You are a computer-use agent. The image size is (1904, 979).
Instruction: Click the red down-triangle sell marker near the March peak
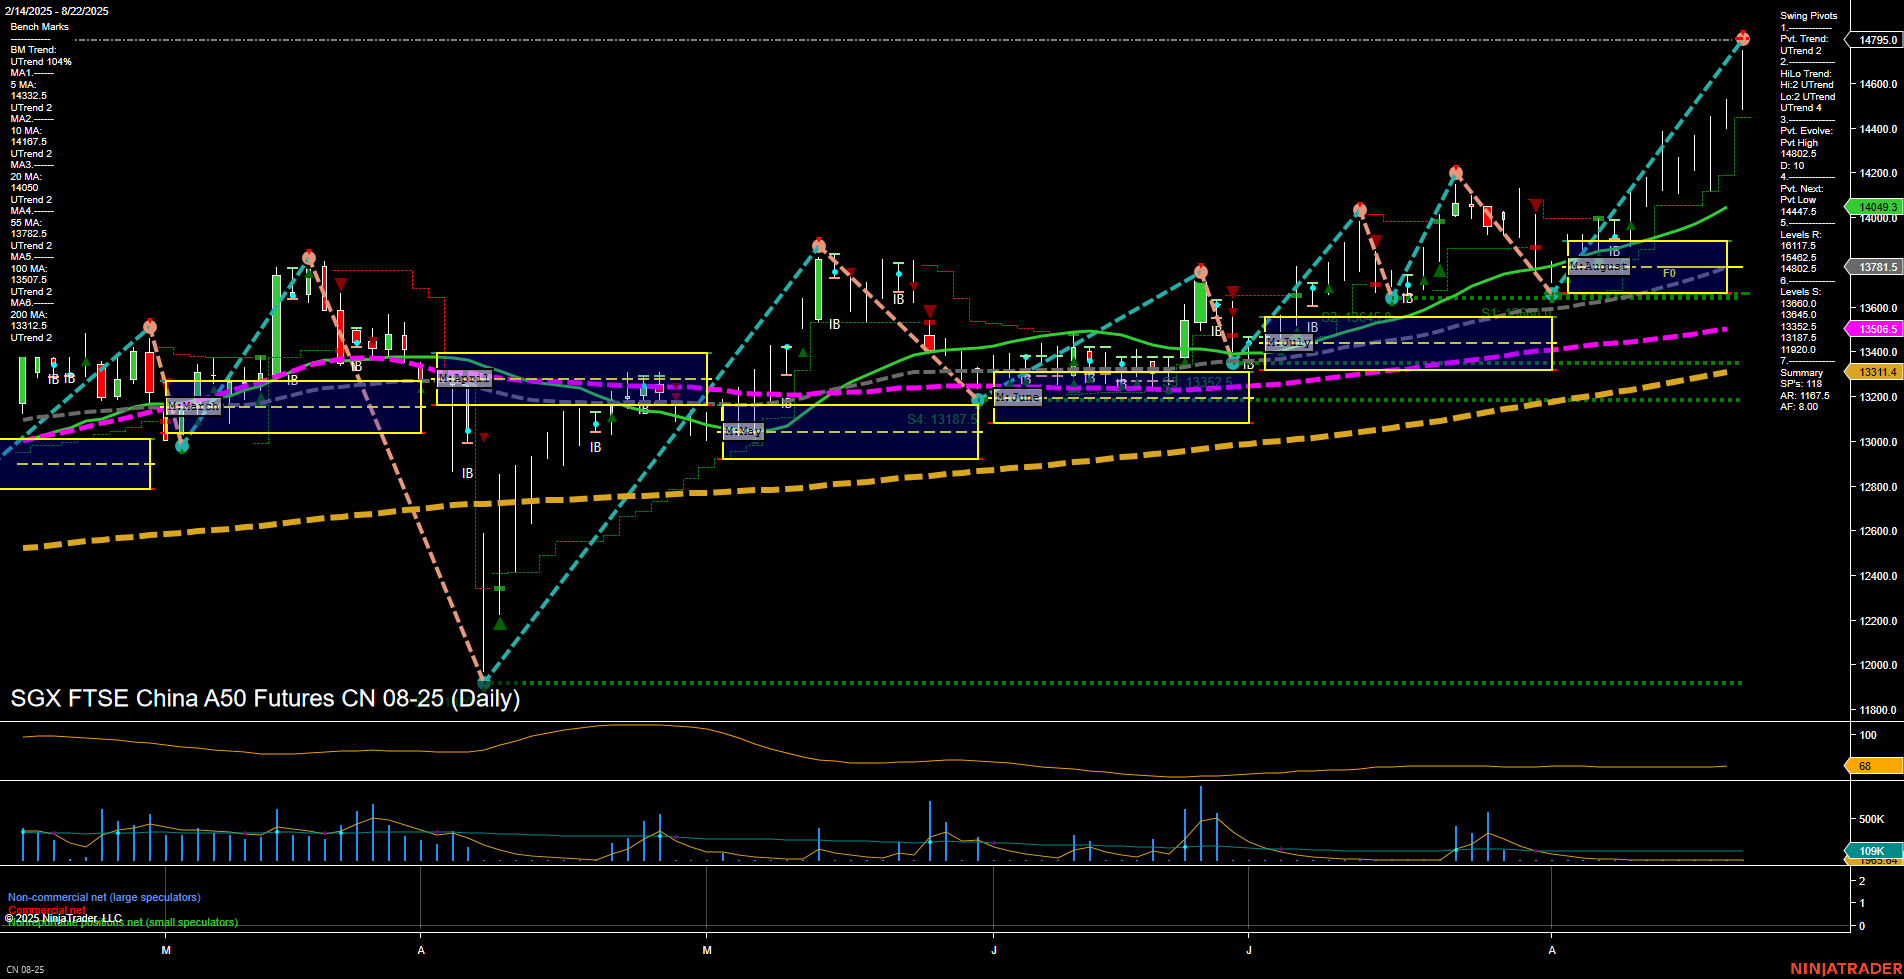click(x=340, y=283)
